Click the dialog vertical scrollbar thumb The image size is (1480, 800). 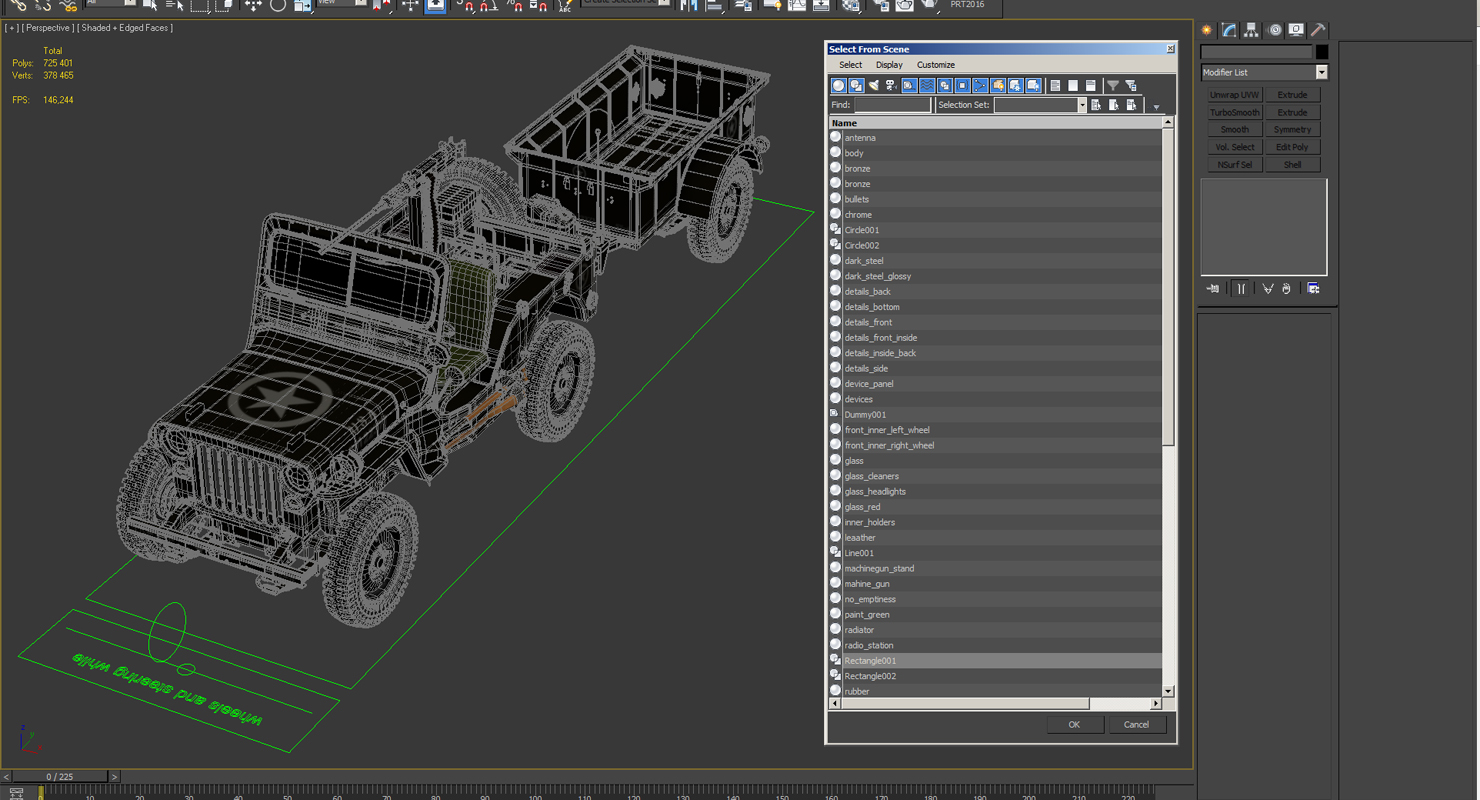(1168, 287)
